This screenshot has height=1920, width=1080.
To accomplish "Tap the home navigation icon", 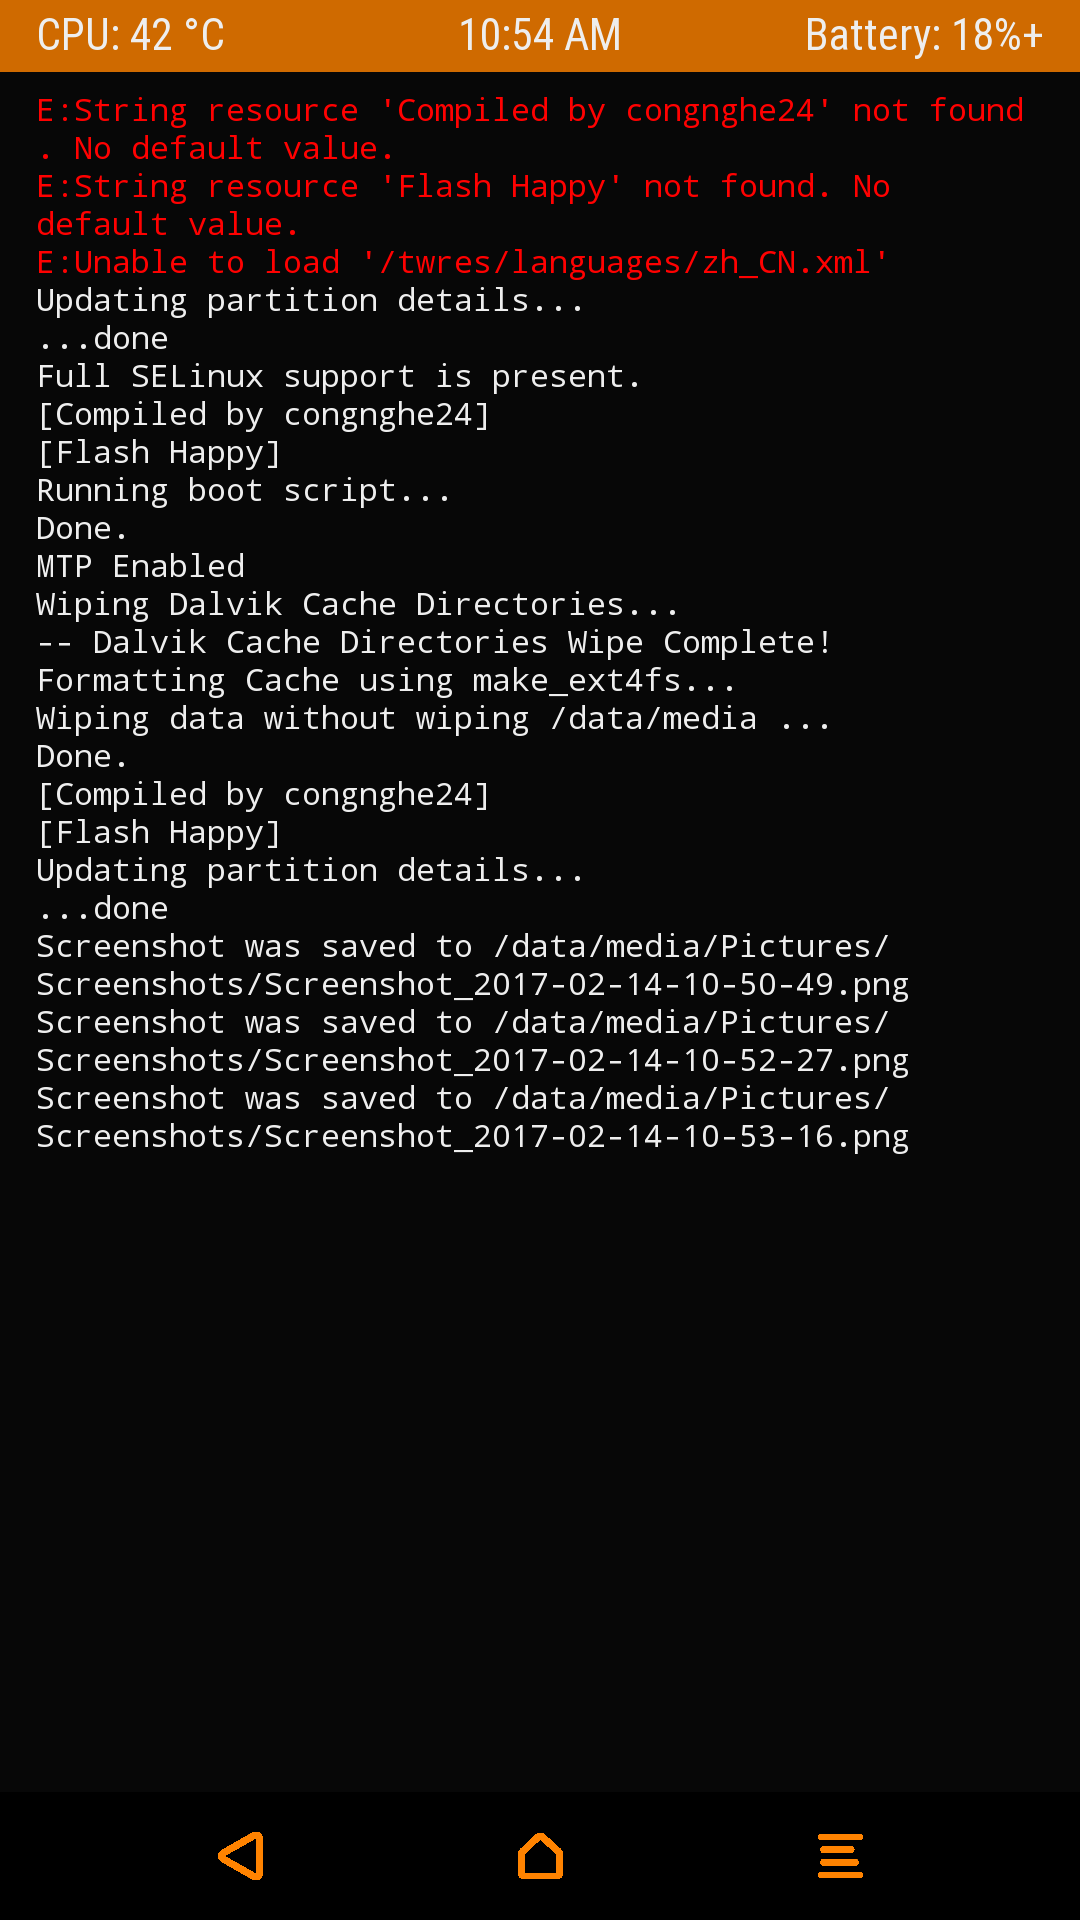I will click(x=540, y=1856).
